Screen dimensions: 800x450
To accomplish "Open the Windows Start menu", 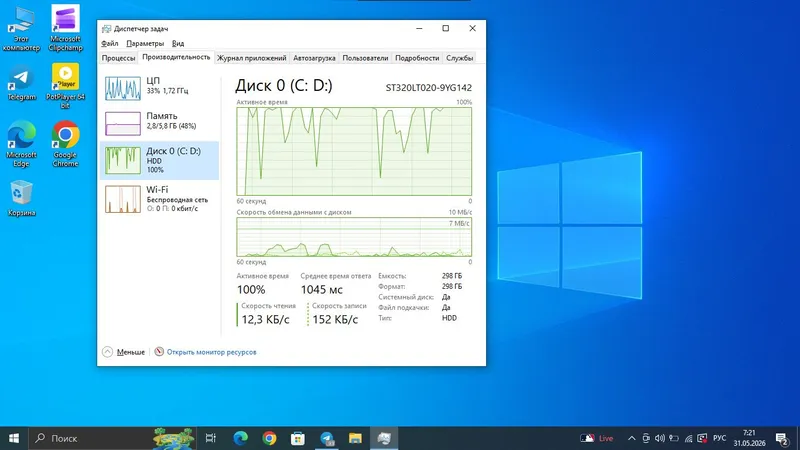I will pos(14,438).
